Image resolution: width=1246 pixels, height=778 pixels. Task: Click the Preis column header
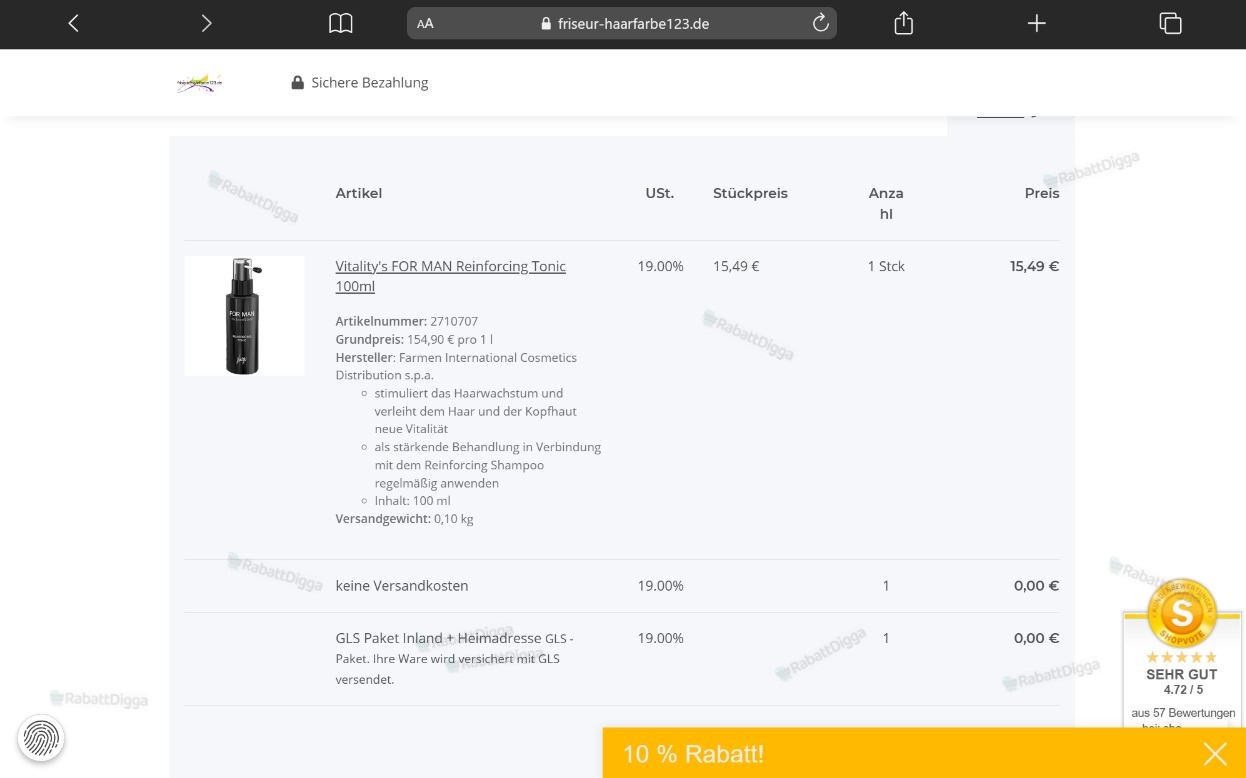point(1042,193)
